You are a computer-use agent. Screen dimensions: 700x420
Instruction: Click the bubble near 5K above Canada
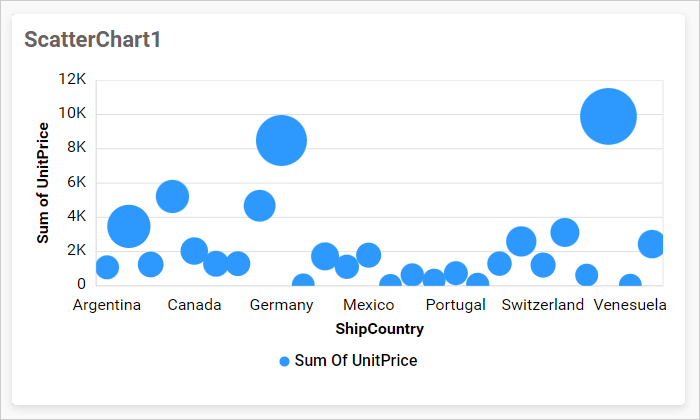point(172,196)
